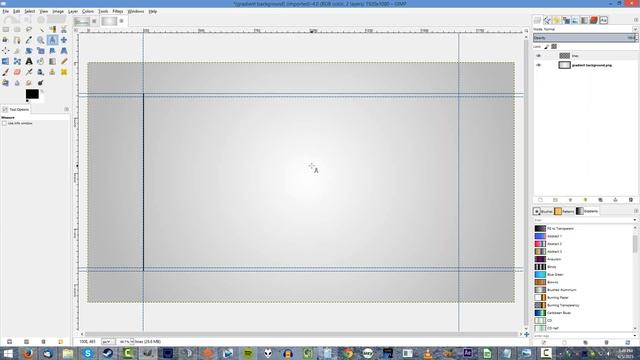Toggle visibility of gradient background.png layer
This screenshot has width=640, height=360.
coord(538,65)
